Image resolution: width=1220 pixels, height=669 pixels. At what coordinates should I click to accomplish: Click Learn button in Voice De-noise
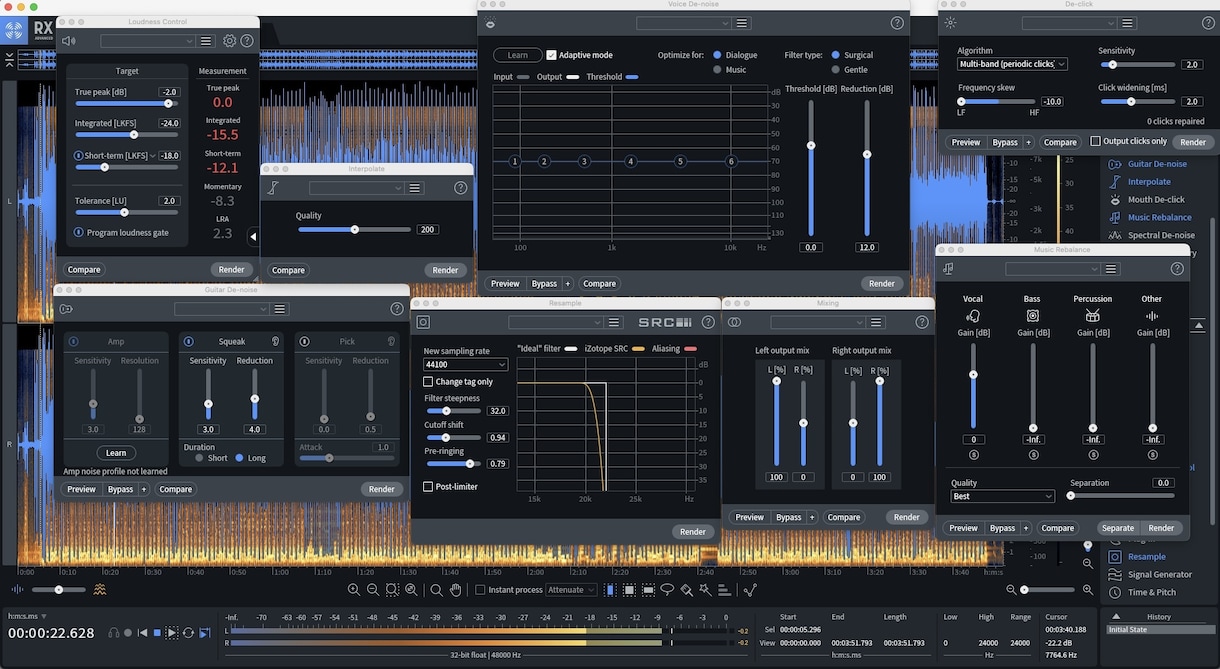517,55
